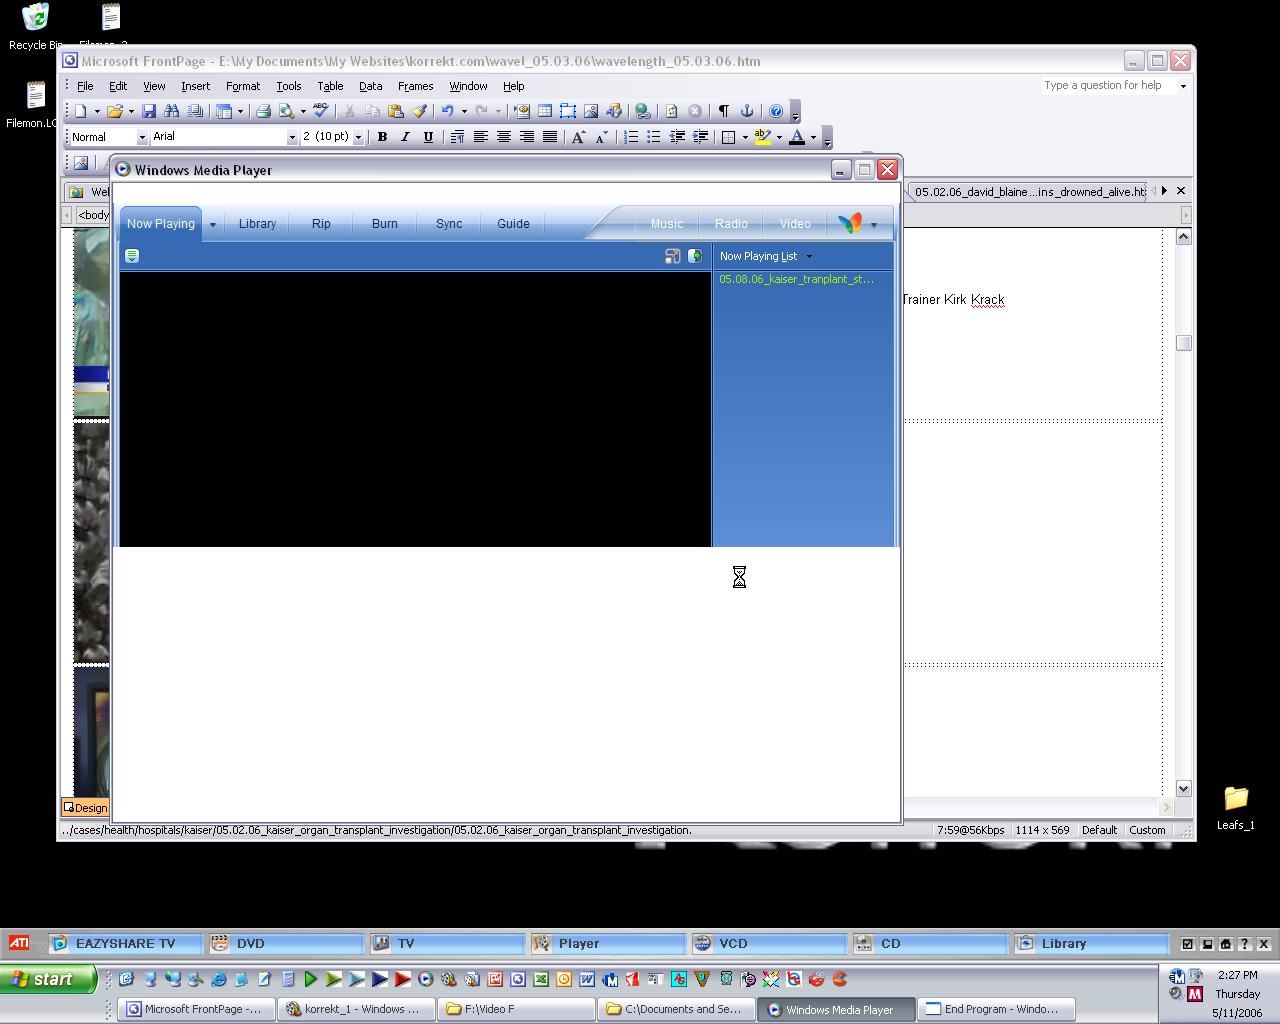Click the Increase Font Size icon

pyautogui.click(x=578, y=137)
